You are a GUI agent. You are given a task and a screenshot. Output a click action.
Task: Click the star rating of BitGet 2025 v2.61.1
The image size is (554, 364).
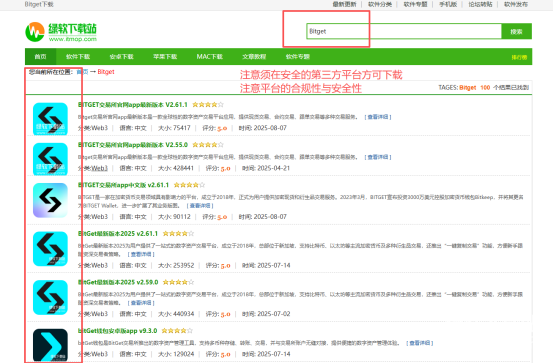[178, 233]
